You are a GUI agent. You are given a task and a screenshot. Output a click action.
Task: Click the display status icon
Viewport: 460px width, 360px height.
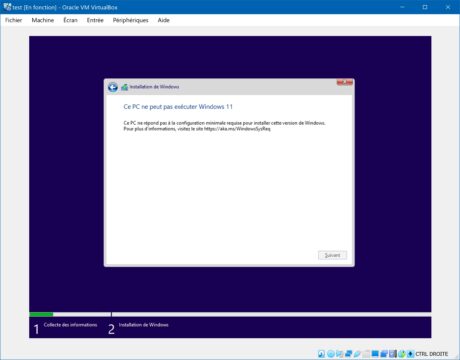[x=375, y=354]
